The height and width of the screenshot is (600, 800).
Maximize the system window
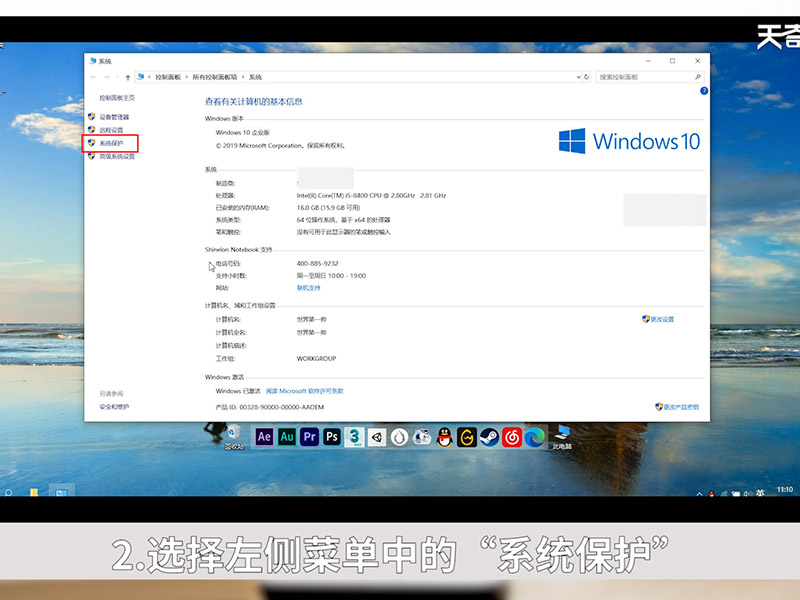click(672, 61)
